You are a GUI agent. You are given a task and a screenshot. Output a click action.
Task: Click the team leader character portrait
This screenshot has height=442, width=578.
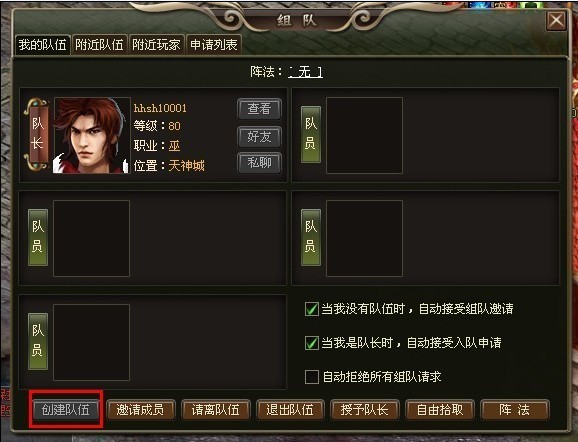92,135
